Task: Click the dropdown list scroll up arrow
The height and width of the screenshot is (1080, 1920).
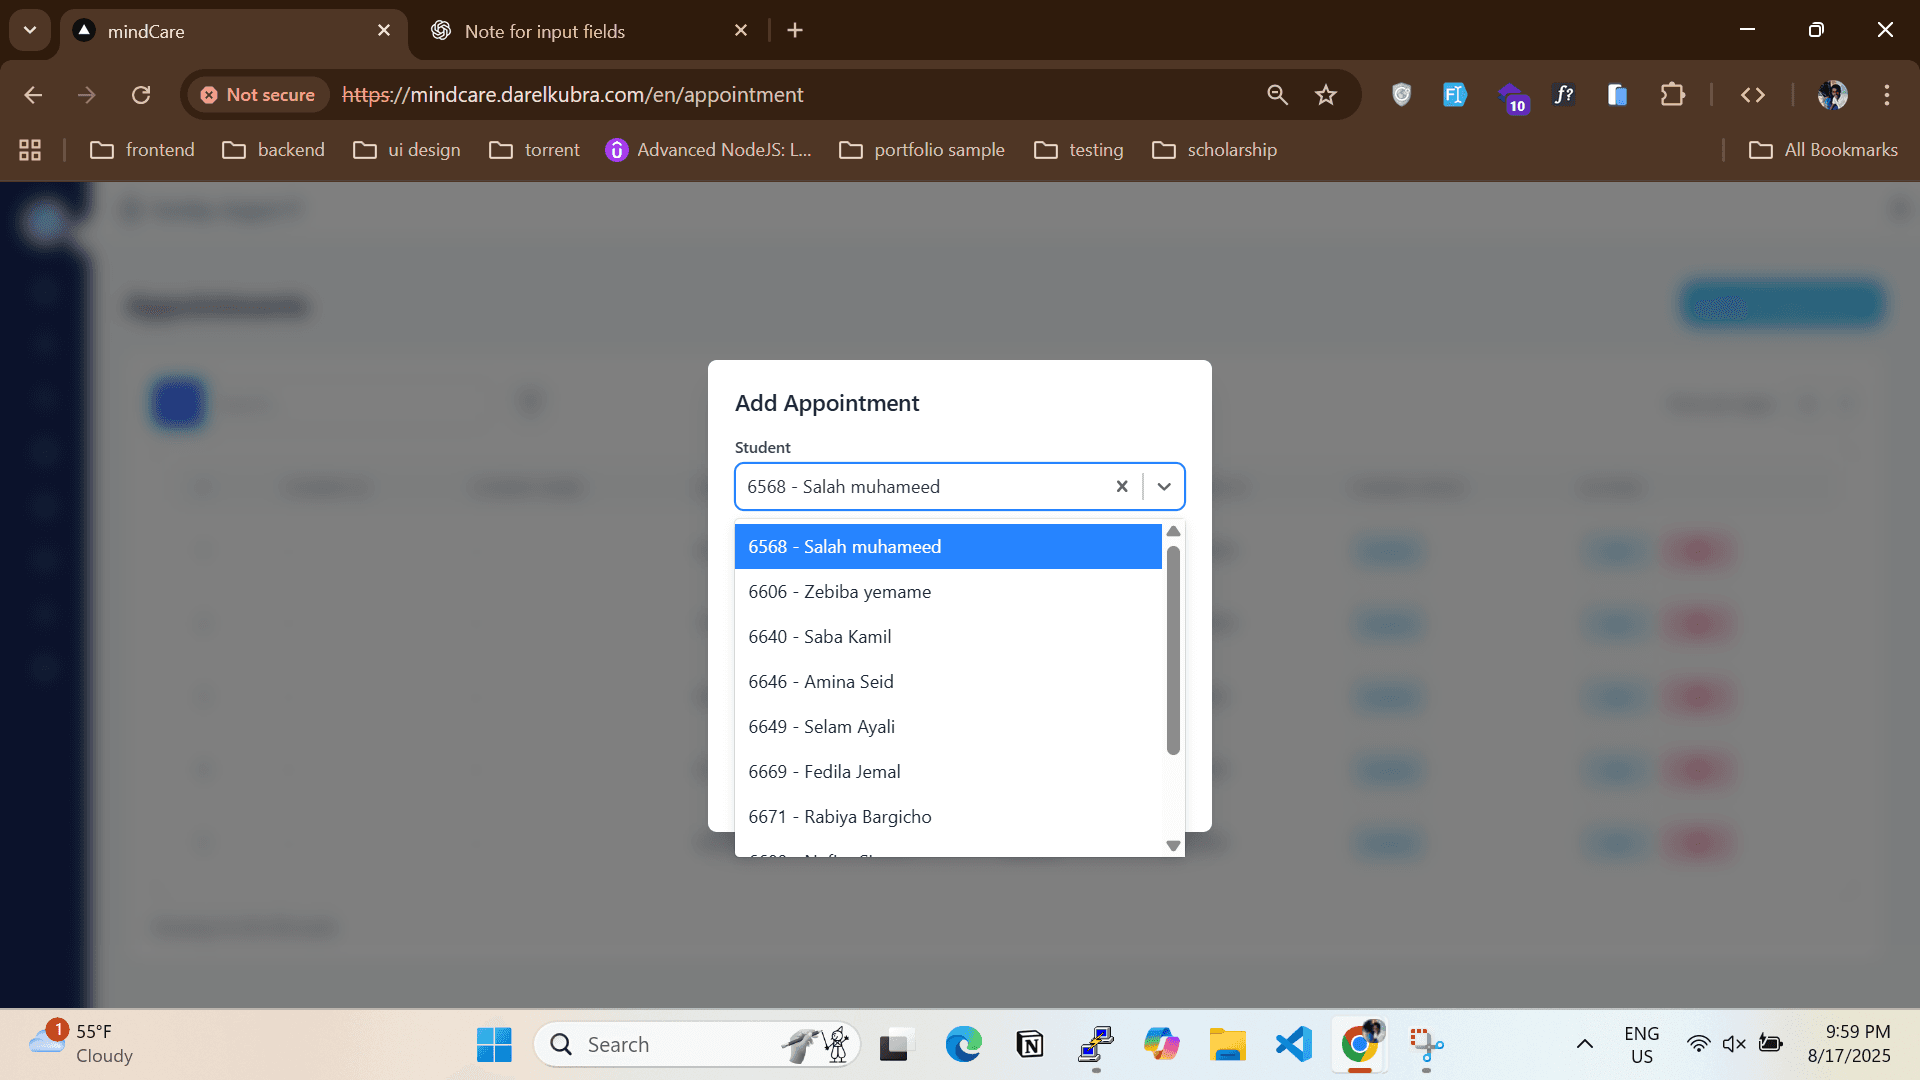Action: [x=1173, y=532]
